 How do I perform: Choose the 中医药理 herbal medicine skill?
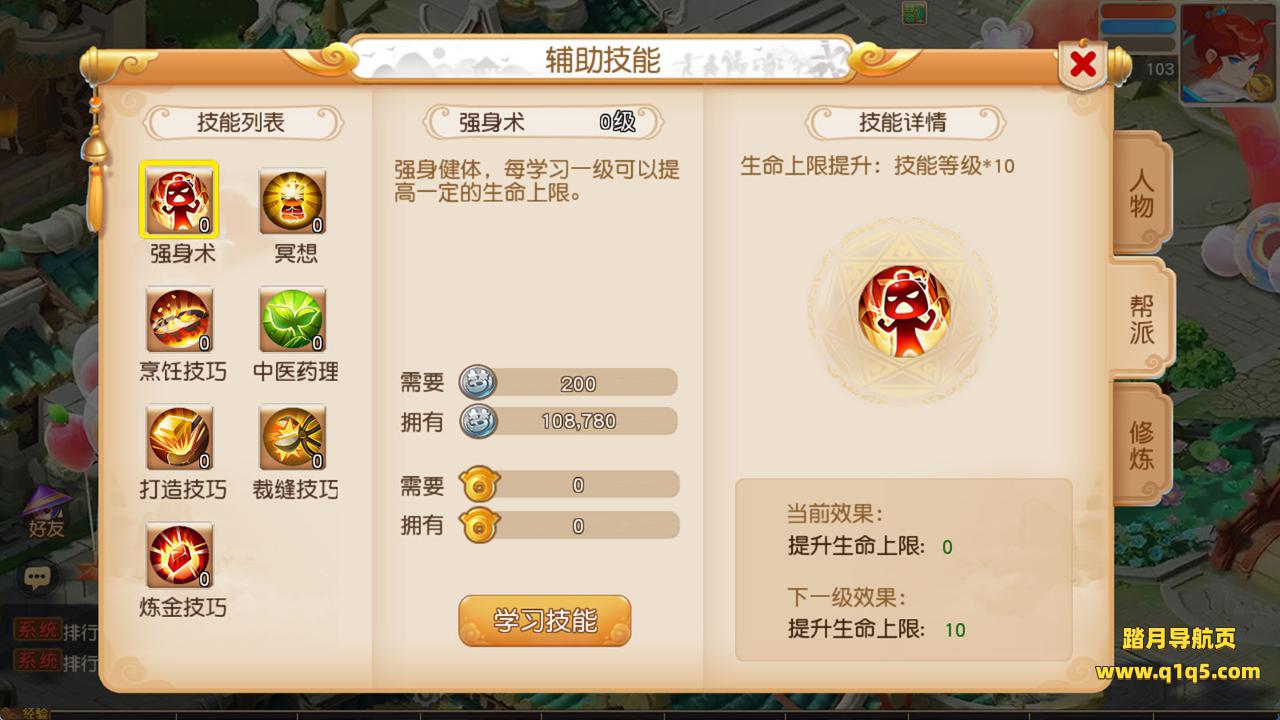[x=293, y=320]
